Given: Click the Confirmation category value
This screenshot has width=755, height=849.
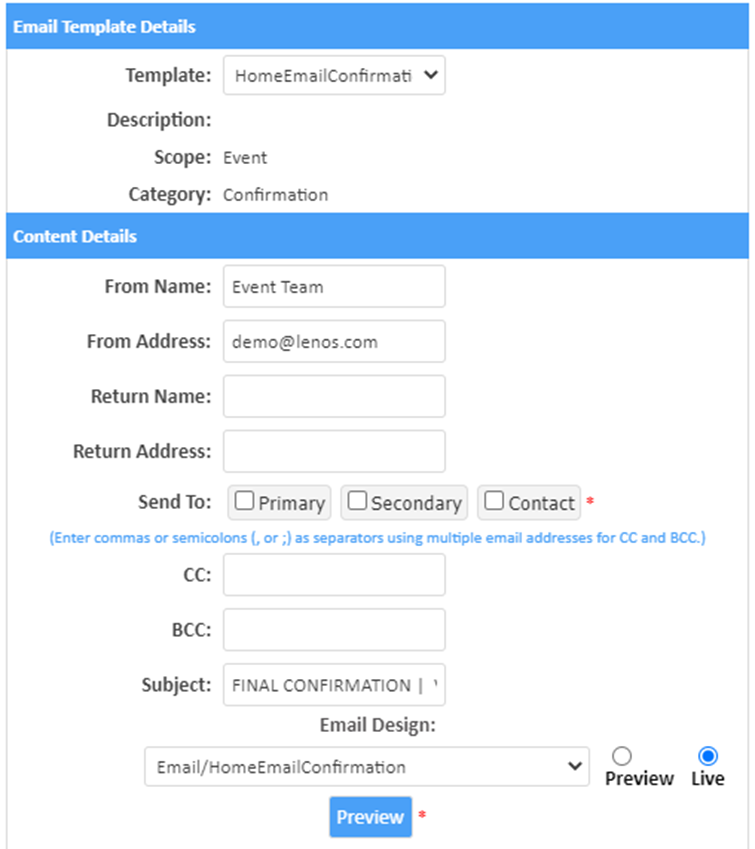Looking at the screenshot, I should tap(275, 195).
